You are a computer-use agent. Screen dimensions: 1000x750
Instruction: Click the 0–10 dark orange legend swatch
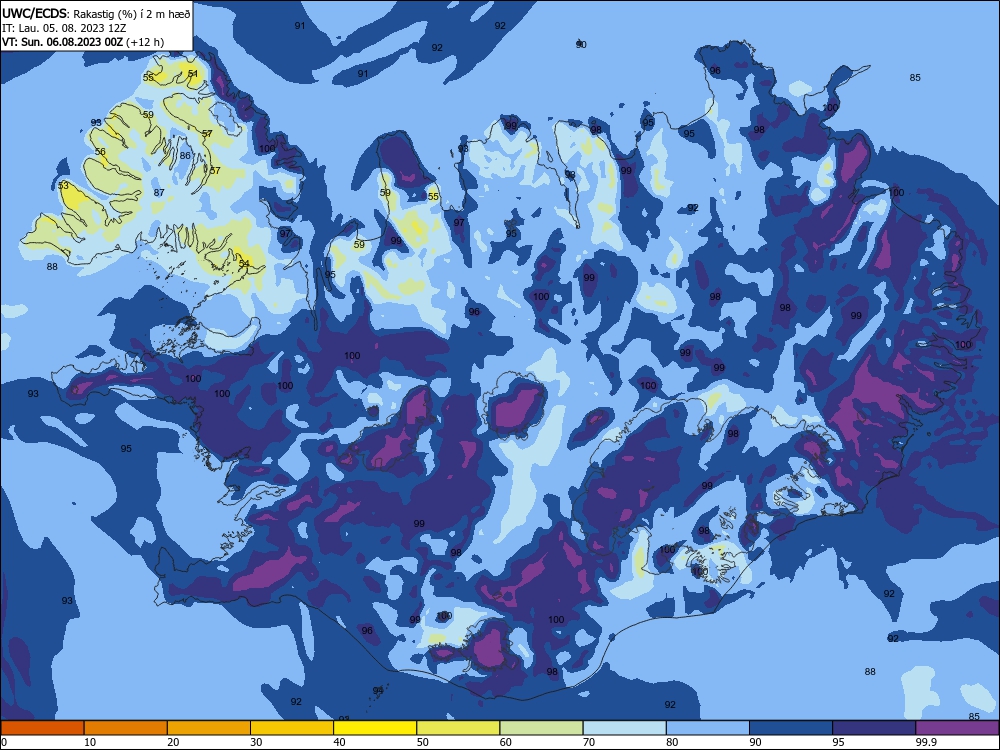42,728
